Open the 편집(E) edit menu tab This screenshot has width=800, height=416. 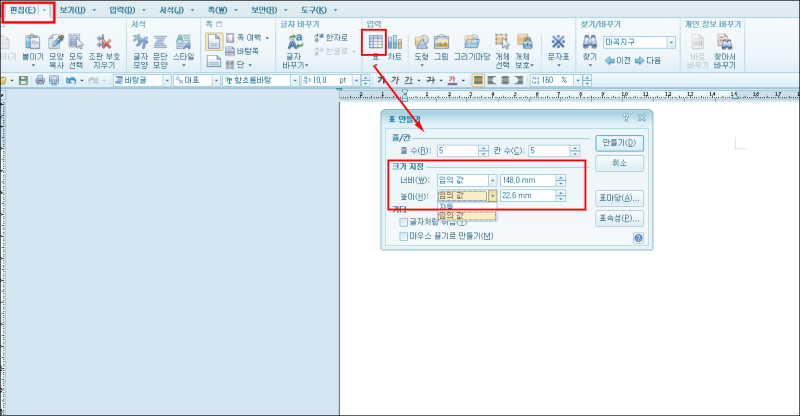click(x=23, y=10)
